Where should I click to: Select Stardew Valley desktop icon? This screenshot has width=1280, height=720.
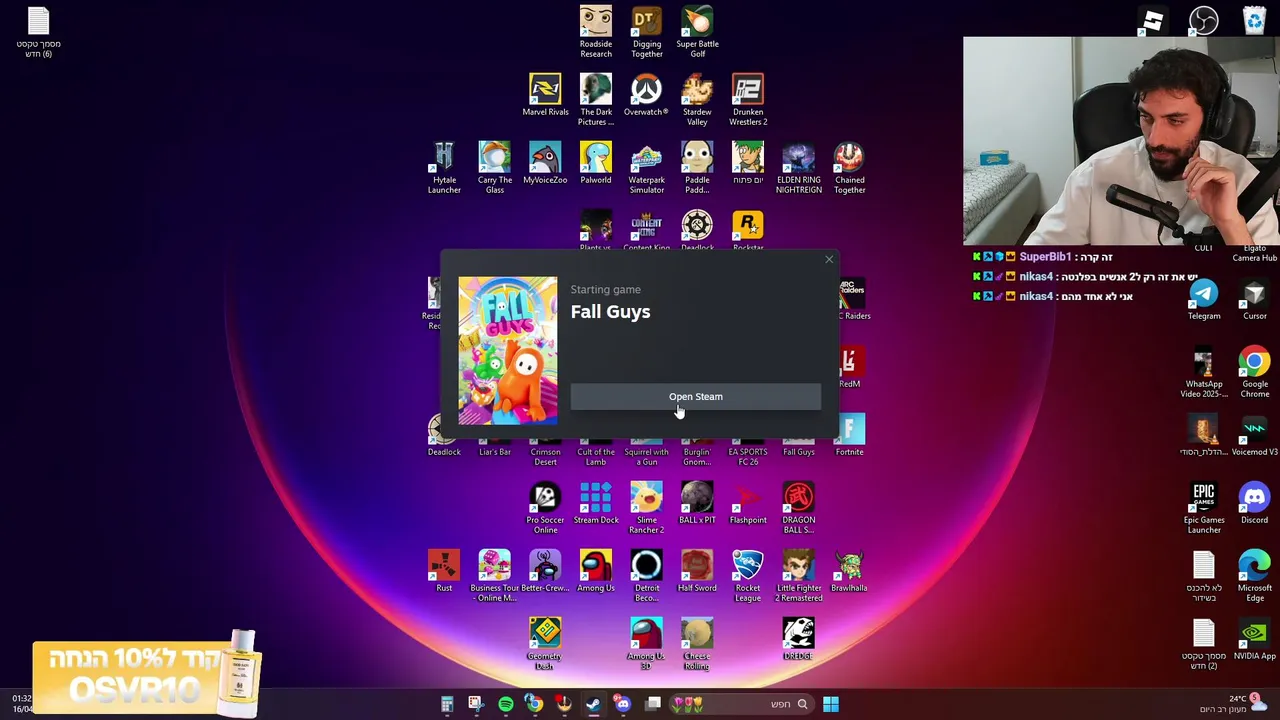[697, 100]
